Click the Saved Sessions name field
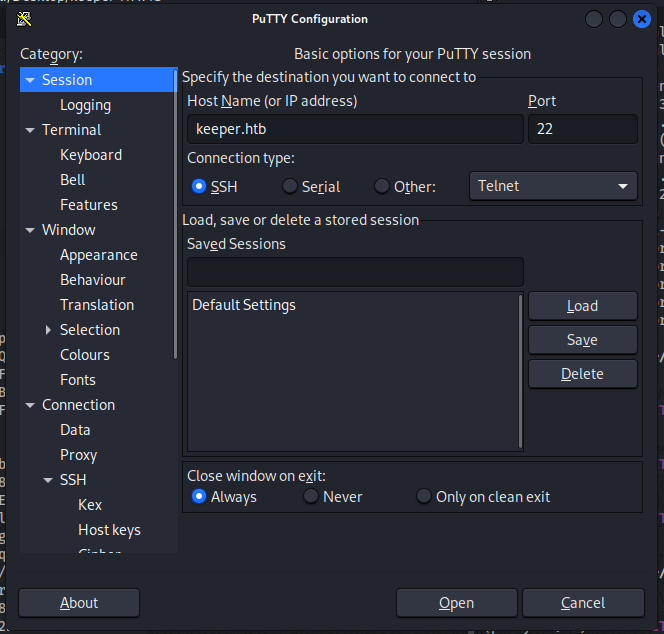Viewport: 664px width, 634px height. tap(355, 272)
